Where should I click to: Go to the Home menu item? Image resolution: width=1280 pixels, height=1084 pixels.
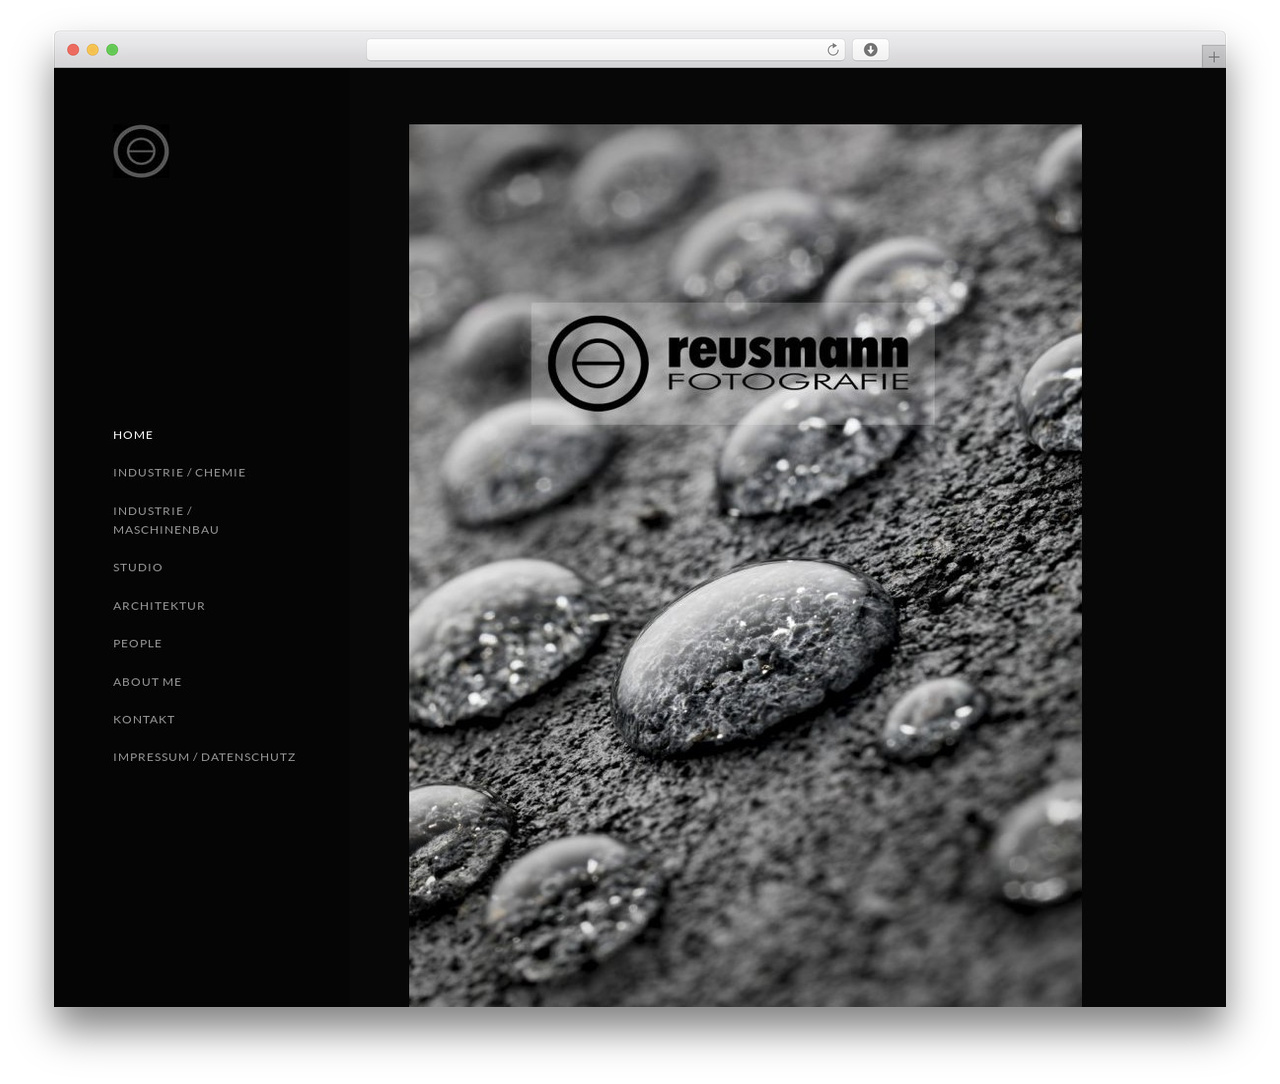point(133,435)
